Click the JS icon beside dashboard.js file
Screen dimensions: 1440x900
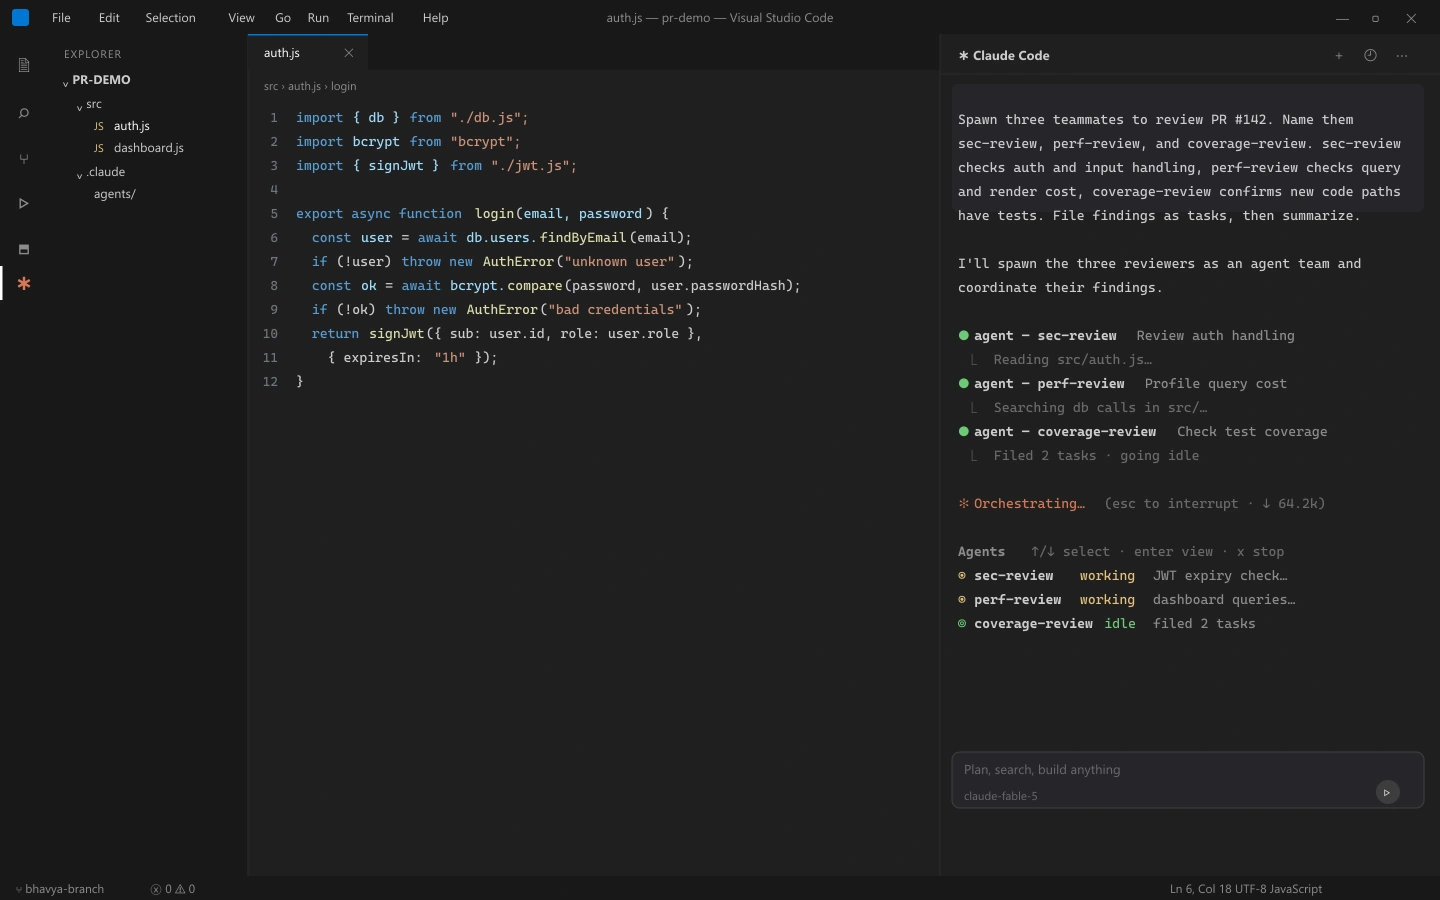pyautogui.click(x=99, y=148)
